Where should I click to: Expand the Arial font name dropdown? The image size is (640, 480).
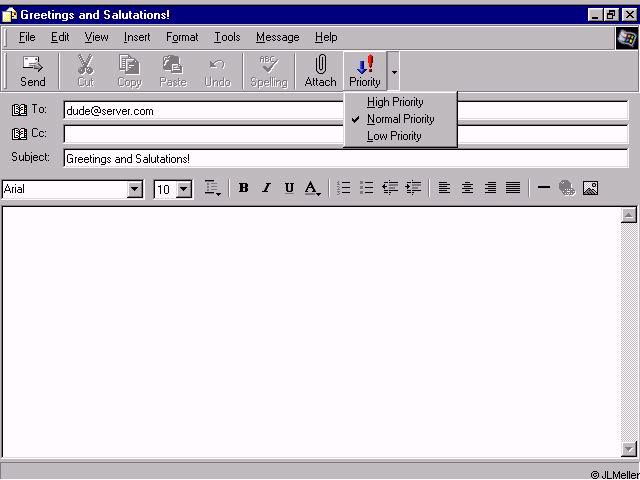point(135,189)
